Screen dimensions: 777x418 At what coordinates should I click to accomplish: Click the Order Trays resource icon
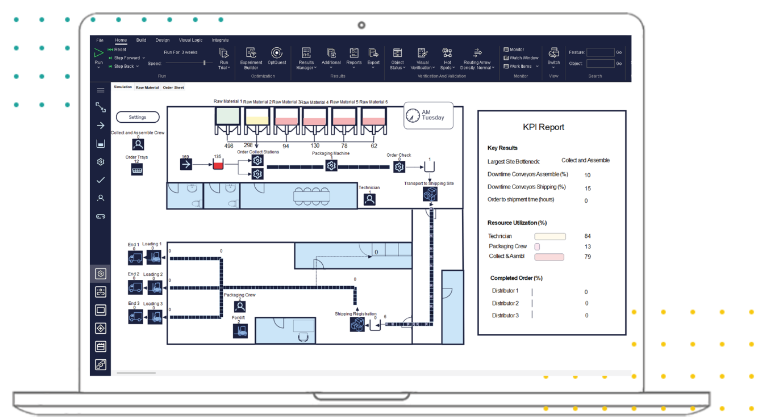coord(137,169)
